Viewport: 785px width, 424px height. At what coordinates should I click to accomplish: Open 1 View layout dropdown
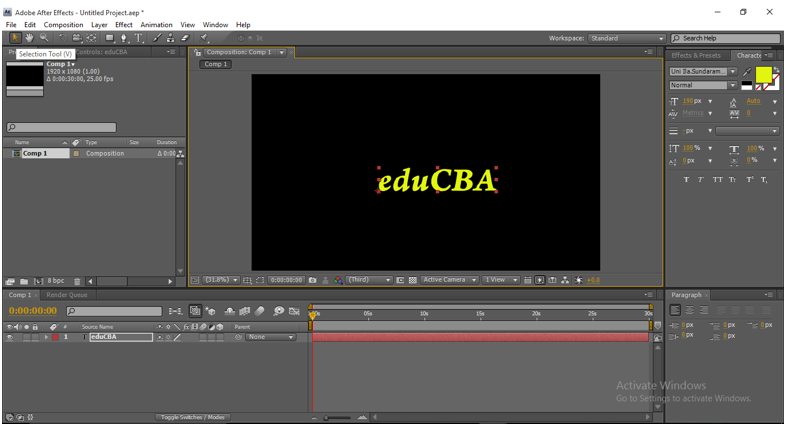[x=501, y=280]
